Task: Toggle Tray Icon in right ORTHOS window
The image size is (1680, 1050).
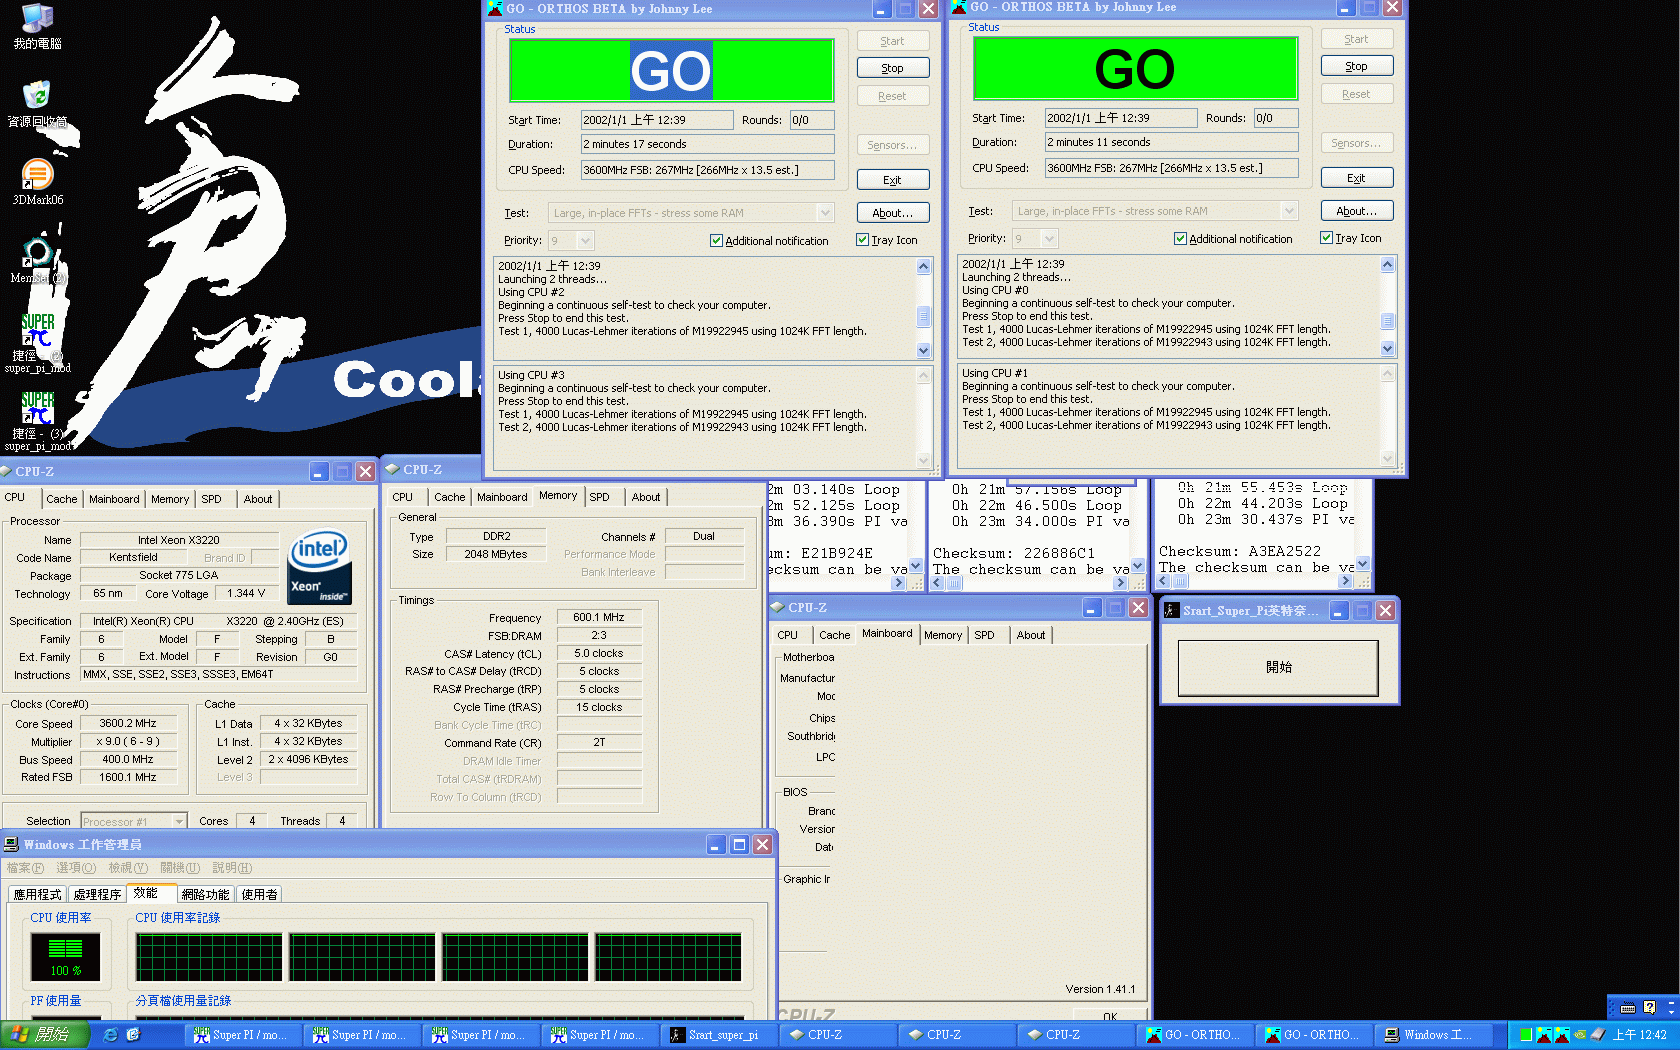Action: pyautogui.click(x=1326, y=238)
